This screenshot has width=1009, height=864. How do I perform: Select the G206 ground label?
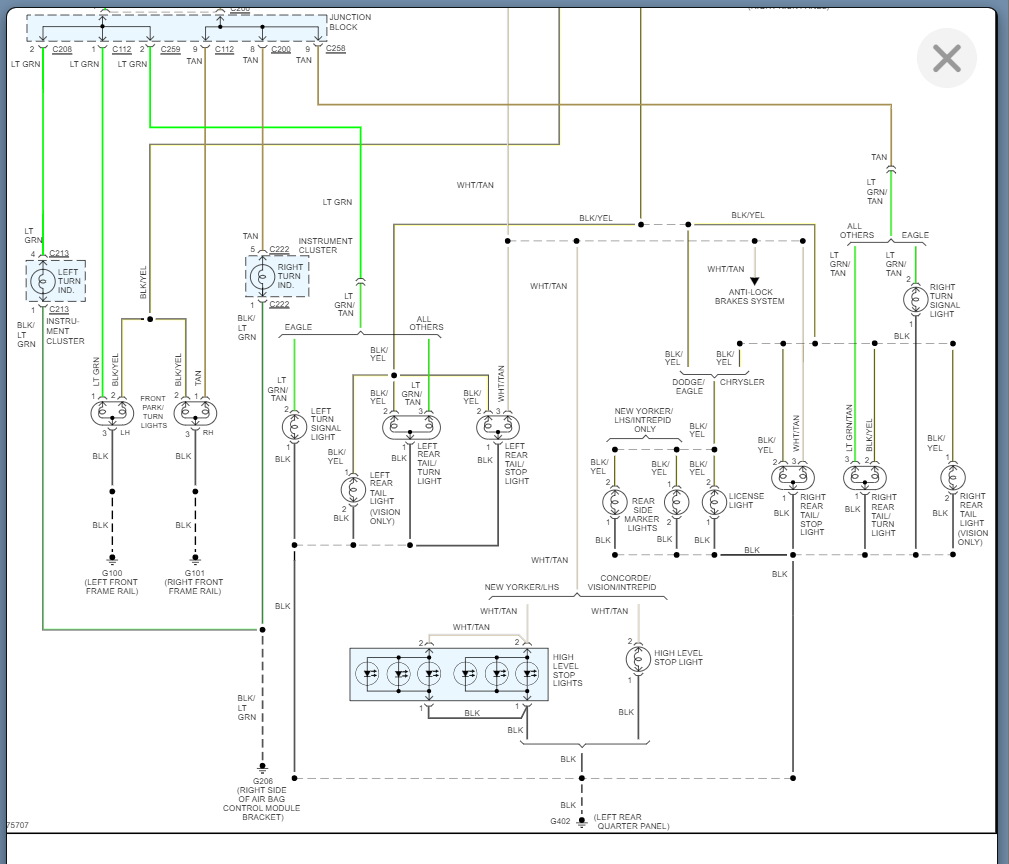[x=262, y=780]
